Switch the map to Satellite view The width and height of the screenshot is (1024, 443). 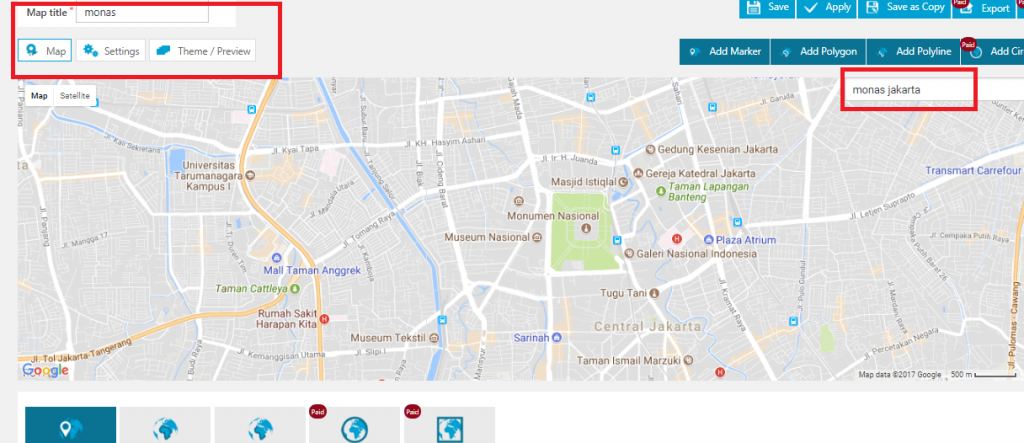pos(75,96)
